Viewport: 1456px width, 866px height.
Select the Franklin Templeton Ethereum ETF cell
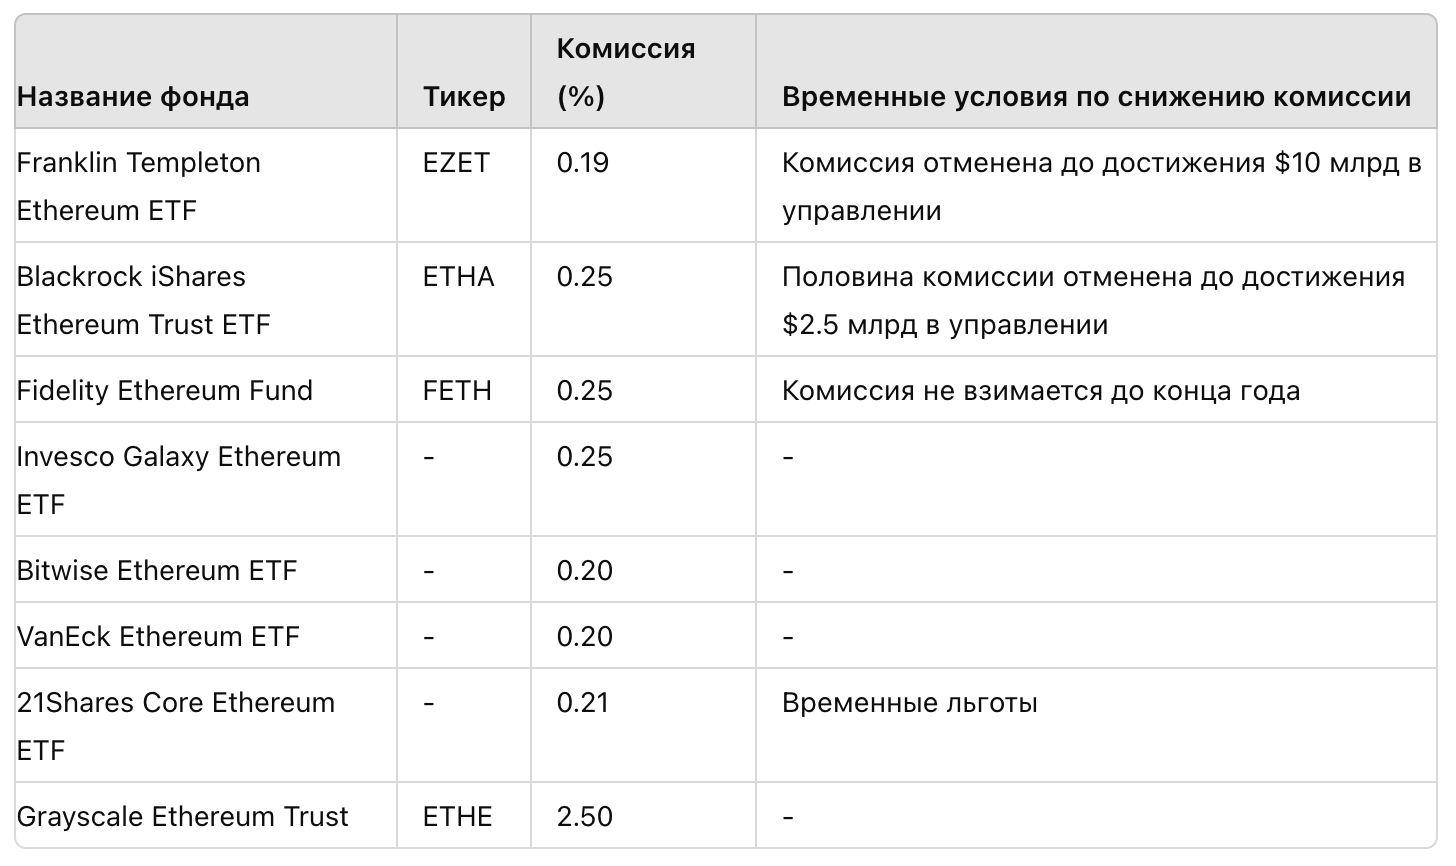139,186
